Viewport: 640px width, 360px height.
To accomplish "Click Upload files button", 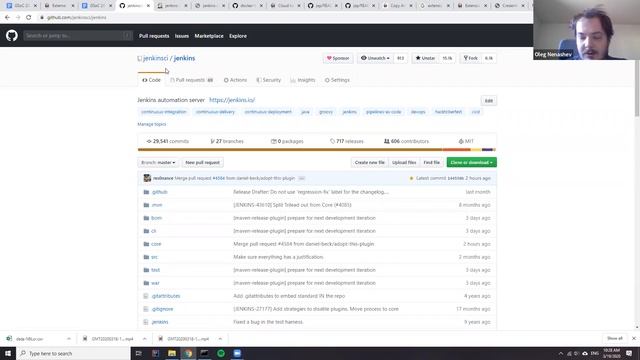I will (x=404, y=162).
